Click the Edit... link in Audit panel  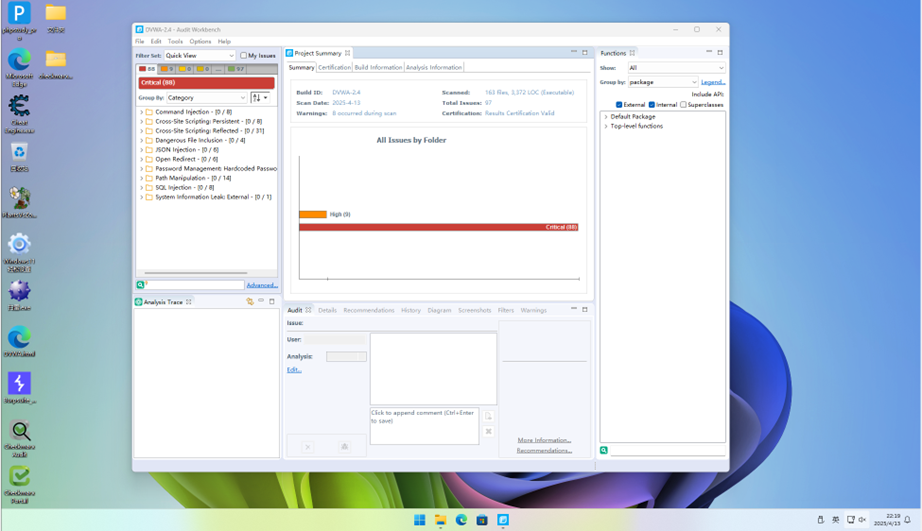[x=294, y=370]
